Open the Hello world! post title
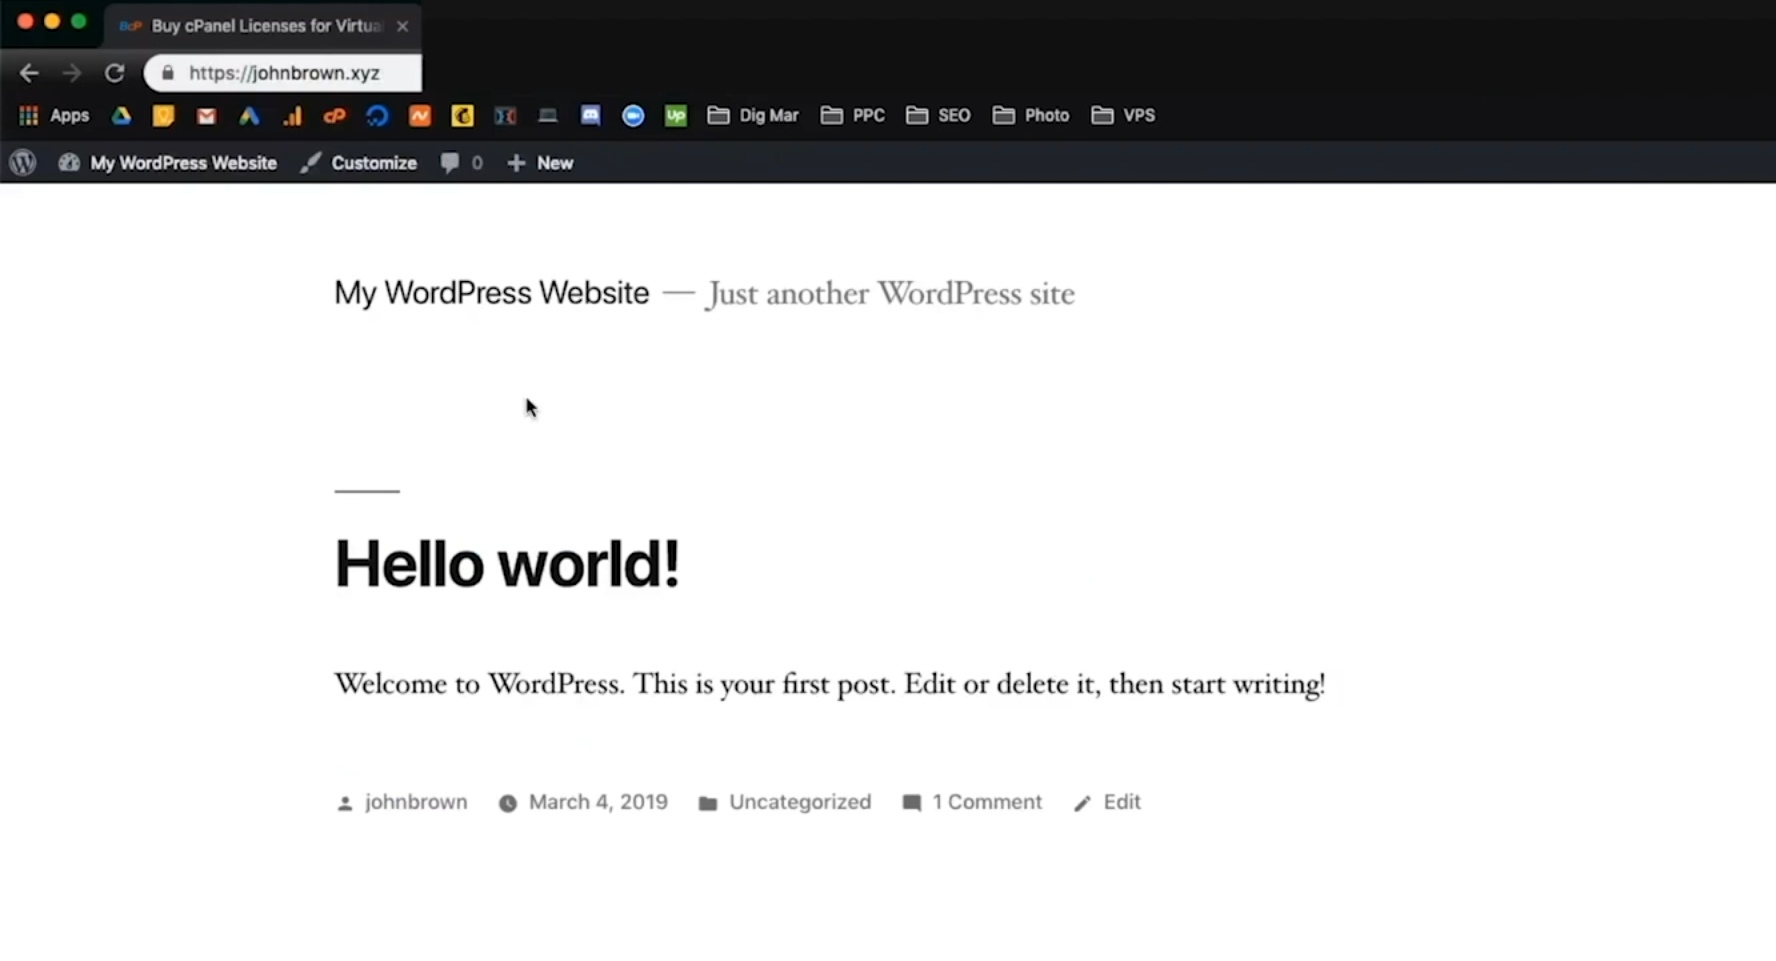1776x961 pixels. coord(507,564)
